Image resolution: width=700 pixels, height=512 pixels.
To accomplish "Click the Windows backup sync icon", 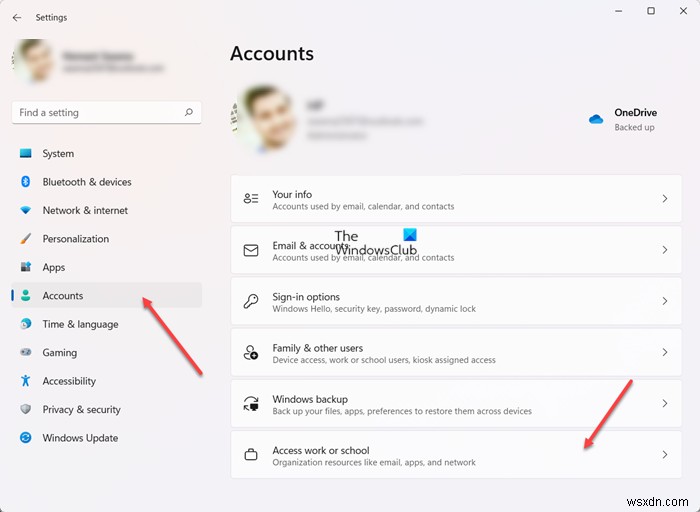I will point(251,404).
